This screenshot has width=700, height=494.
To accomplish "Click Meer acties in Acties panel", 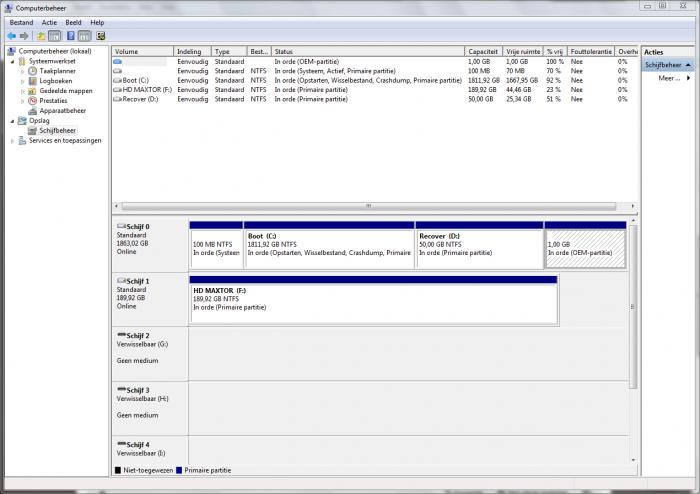I will (669, 77).
